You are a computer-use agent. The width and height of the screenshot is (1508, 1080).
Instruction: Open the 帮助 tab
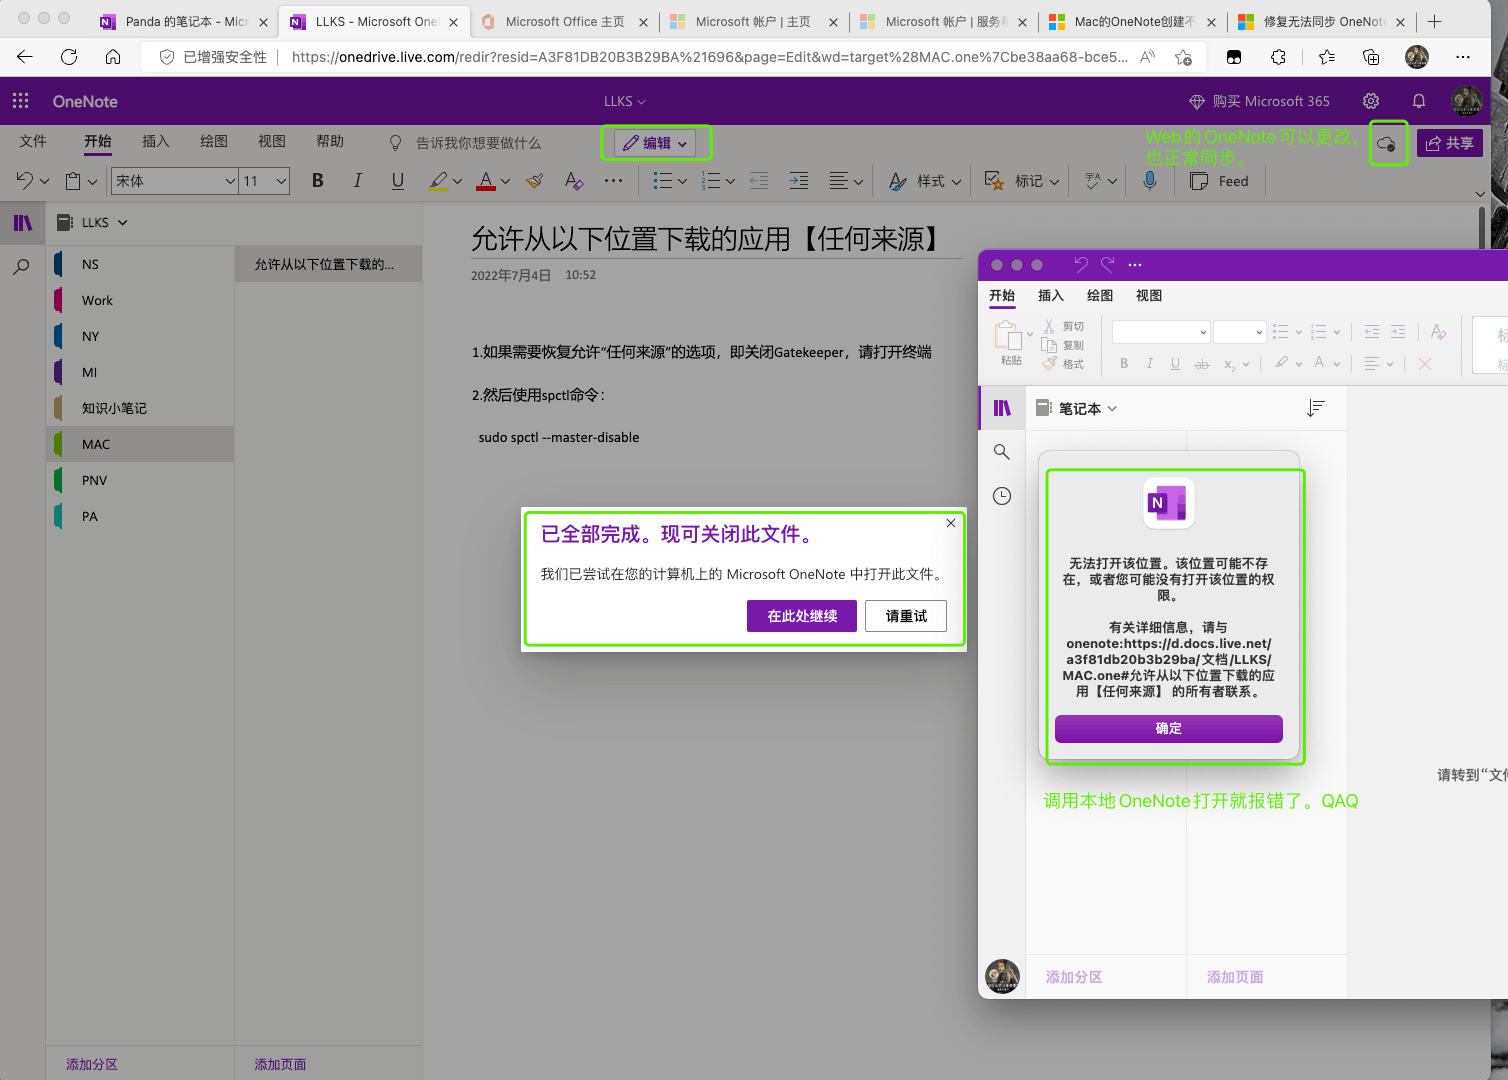coord(330,142)
